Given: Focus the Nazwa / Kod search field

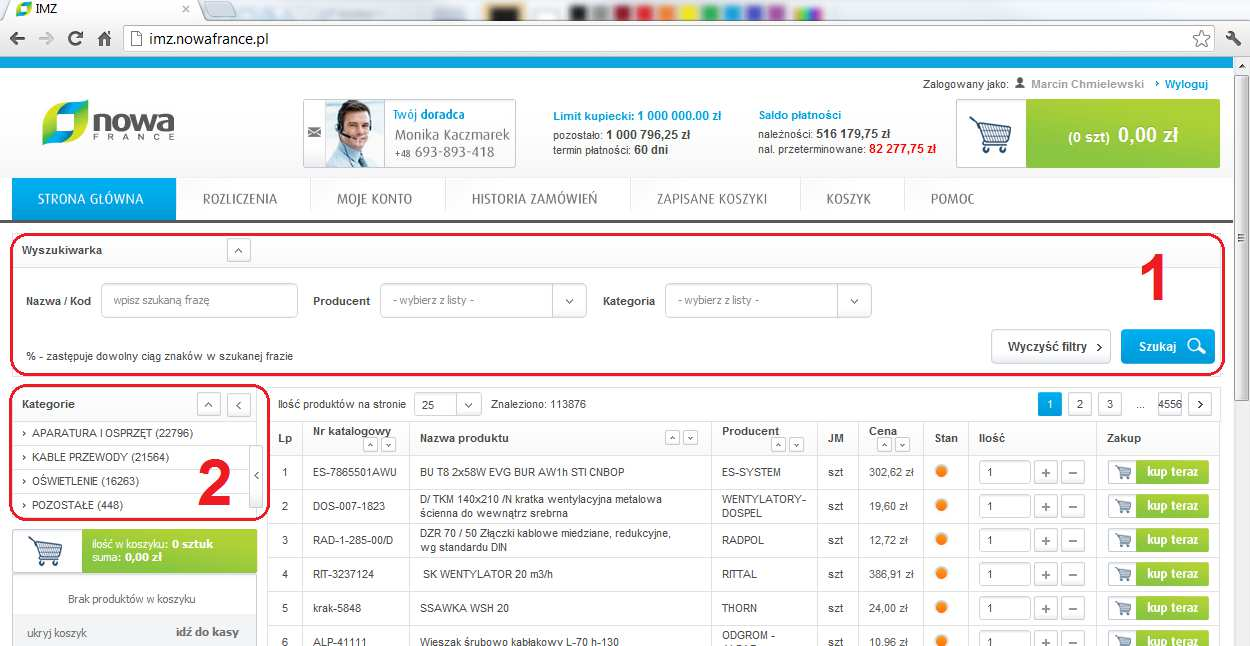Looking at the screenshot, I should coord(199,300).
